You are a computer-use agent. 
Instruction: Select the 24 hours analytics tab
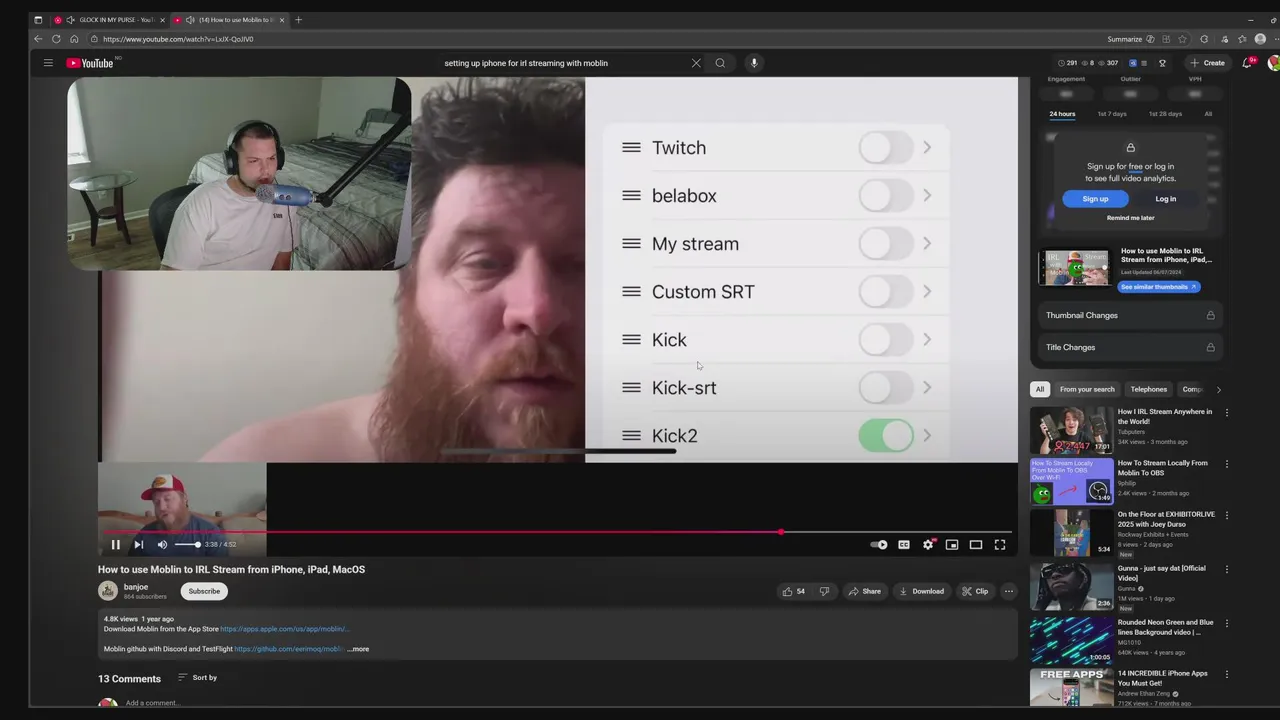1062,114
